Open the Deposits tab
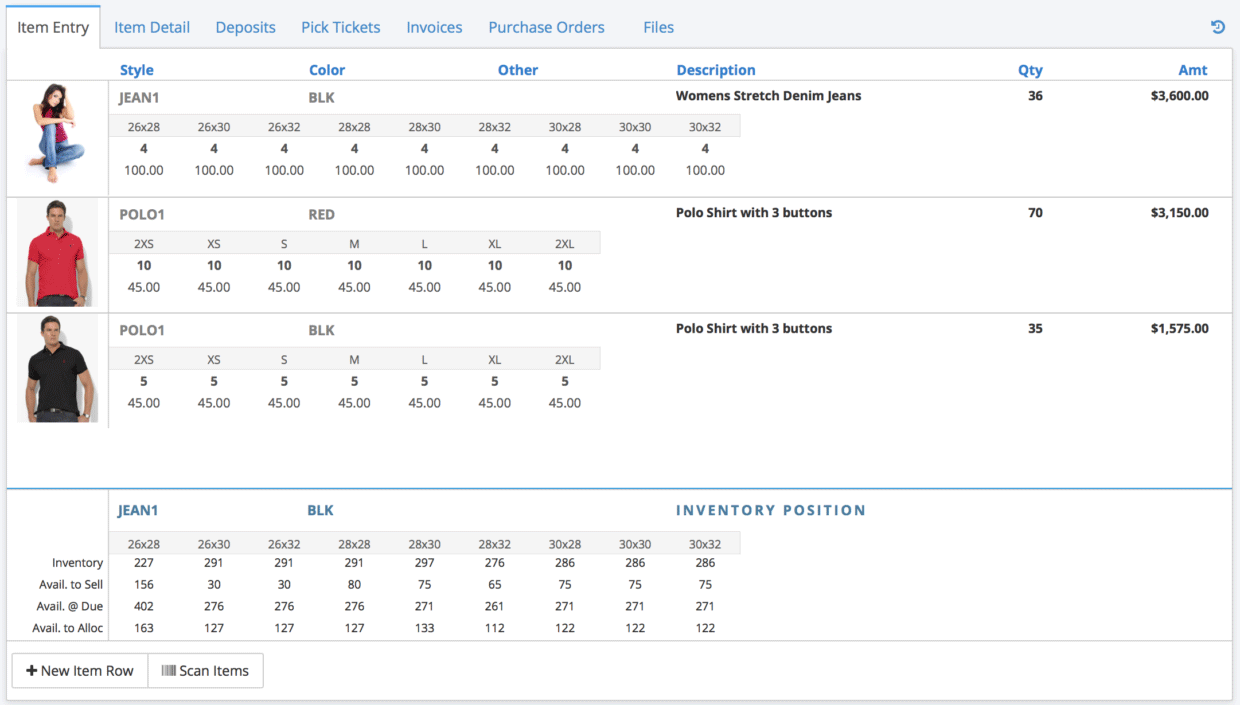The height and width of the screenshot is (705, 1240). click(x=245, y=27)
